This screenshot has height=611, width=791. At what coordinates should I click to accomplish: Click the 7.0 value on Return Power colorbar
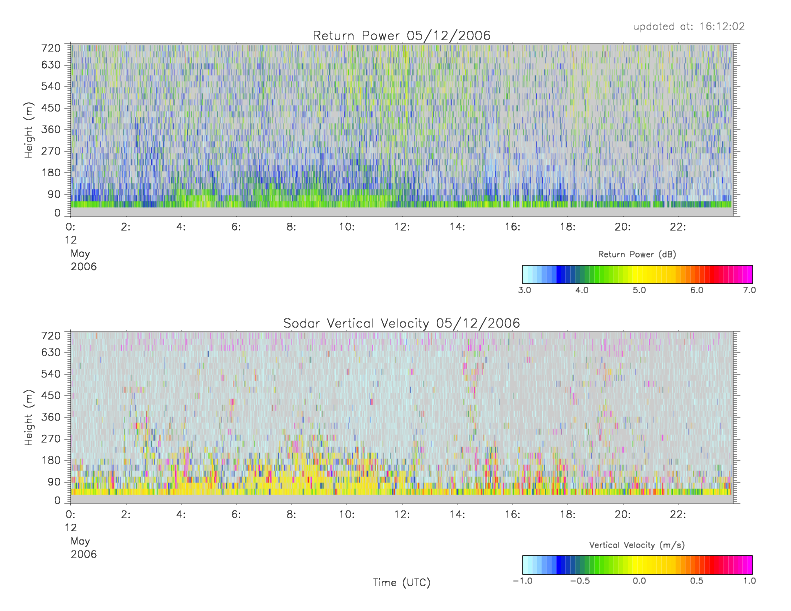750,290
